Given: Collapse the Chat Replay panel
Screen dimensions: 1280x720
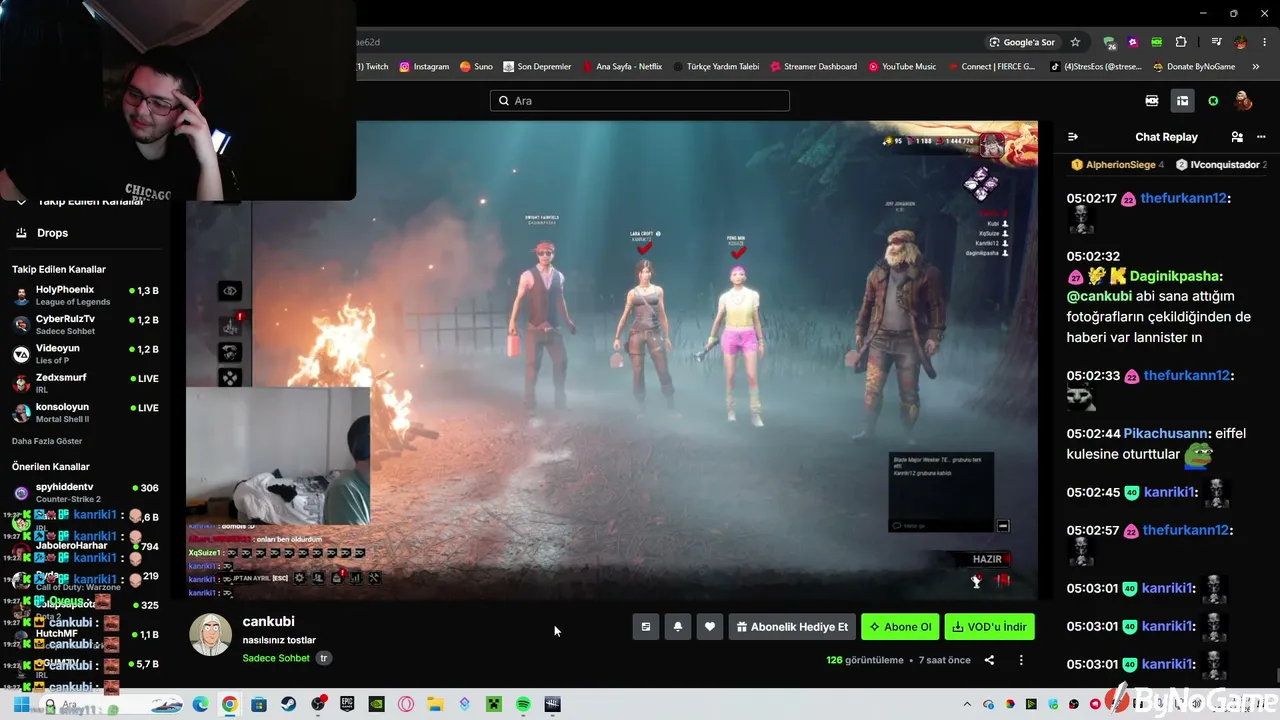Looking at the screenshot, I should (1073, 137).
